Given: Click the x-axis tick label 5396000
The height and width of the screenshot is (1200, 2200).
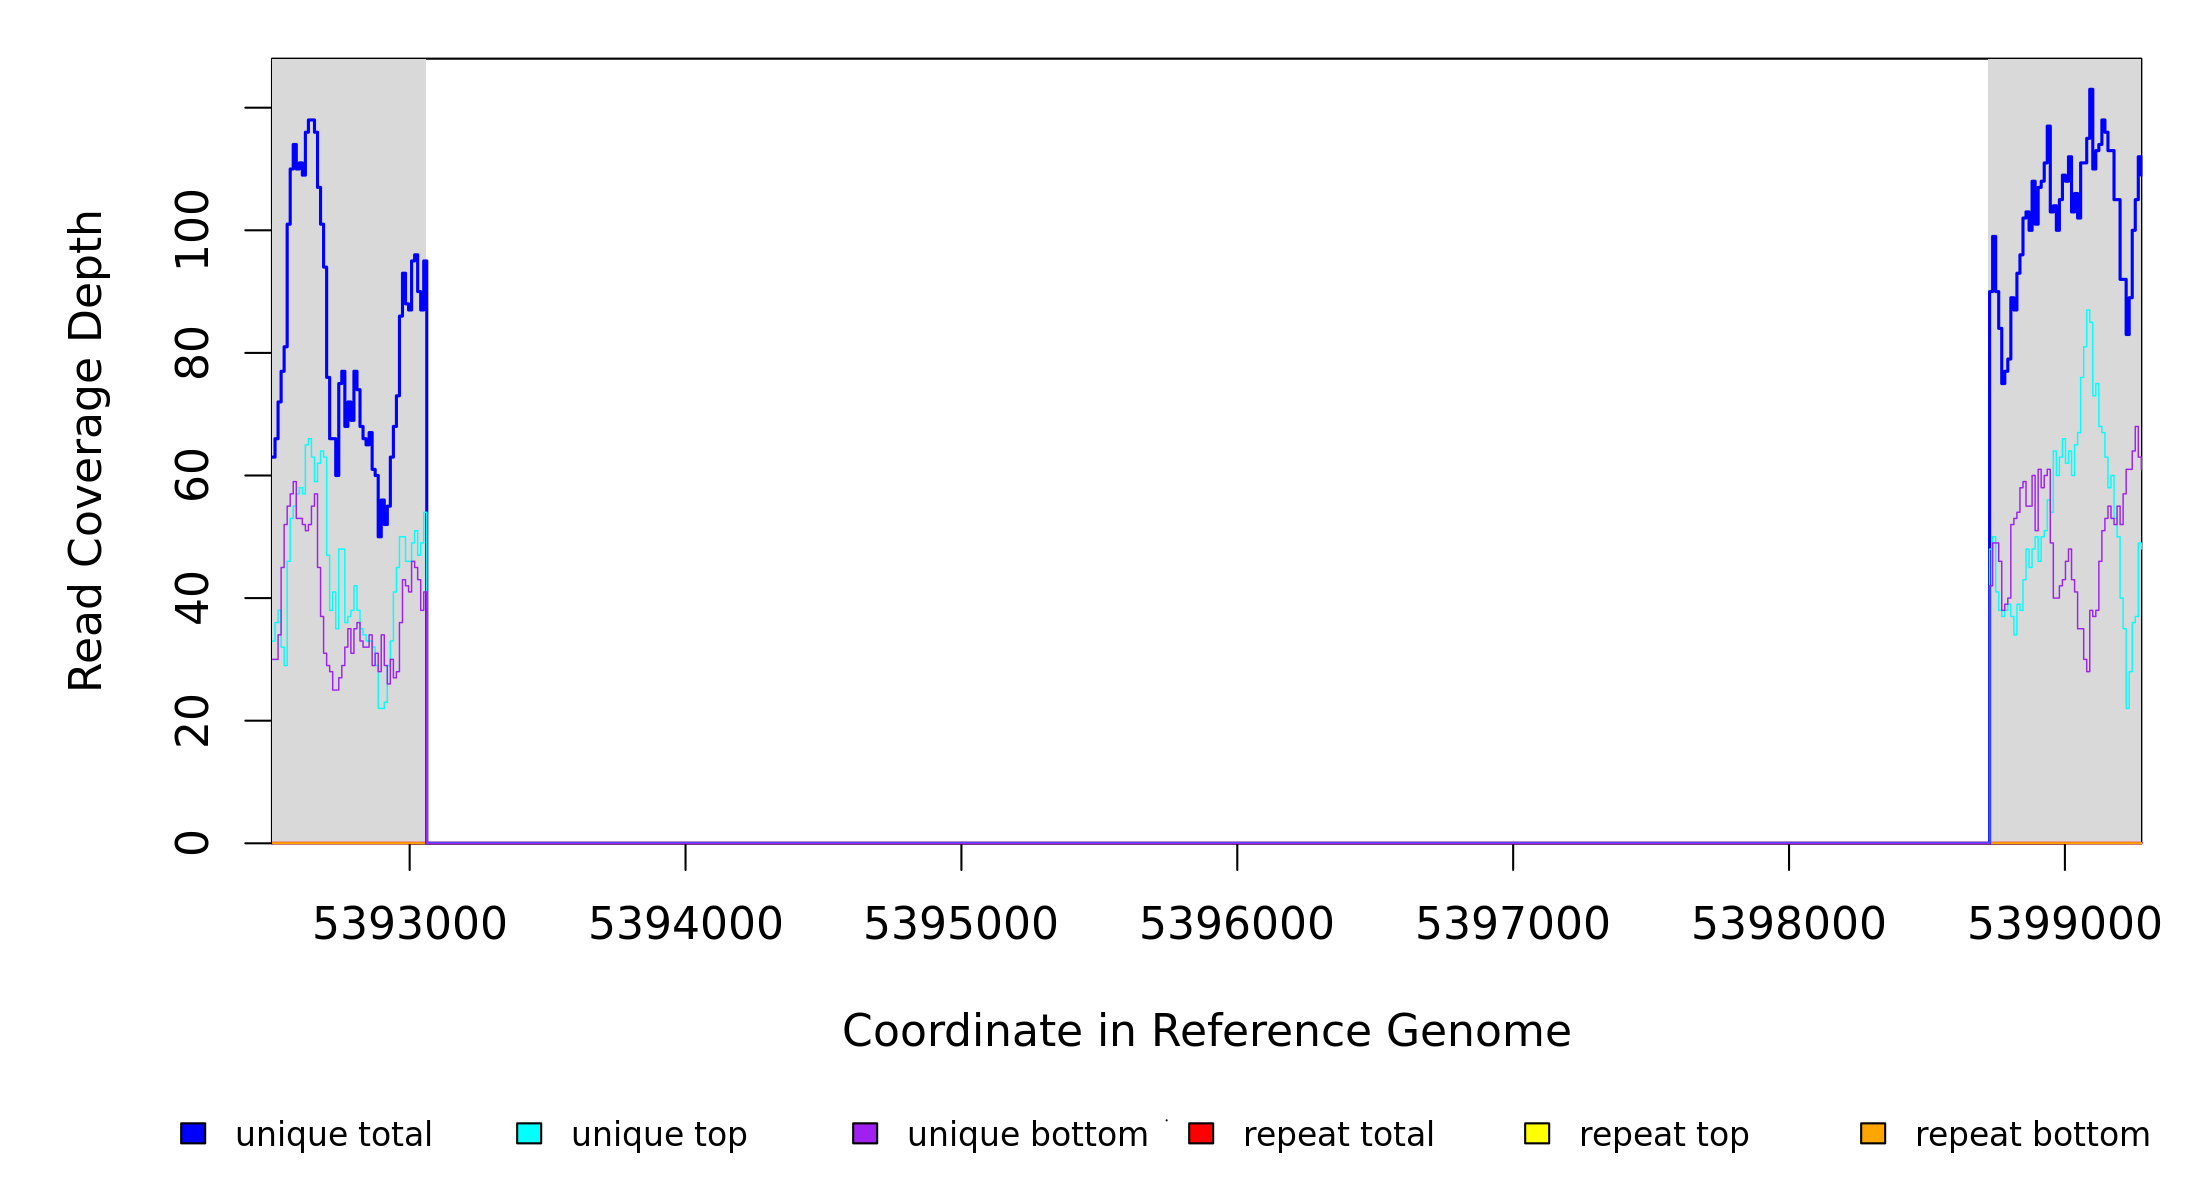Looking at the screenshot, I should click(x=1237, y=924).
